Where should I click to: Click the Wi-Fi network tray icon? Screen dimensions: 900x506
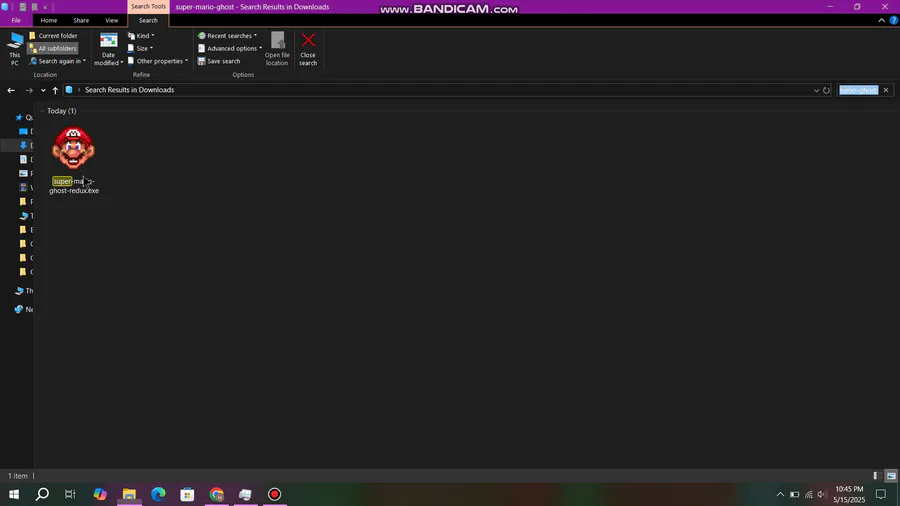(x=809, y=494)
